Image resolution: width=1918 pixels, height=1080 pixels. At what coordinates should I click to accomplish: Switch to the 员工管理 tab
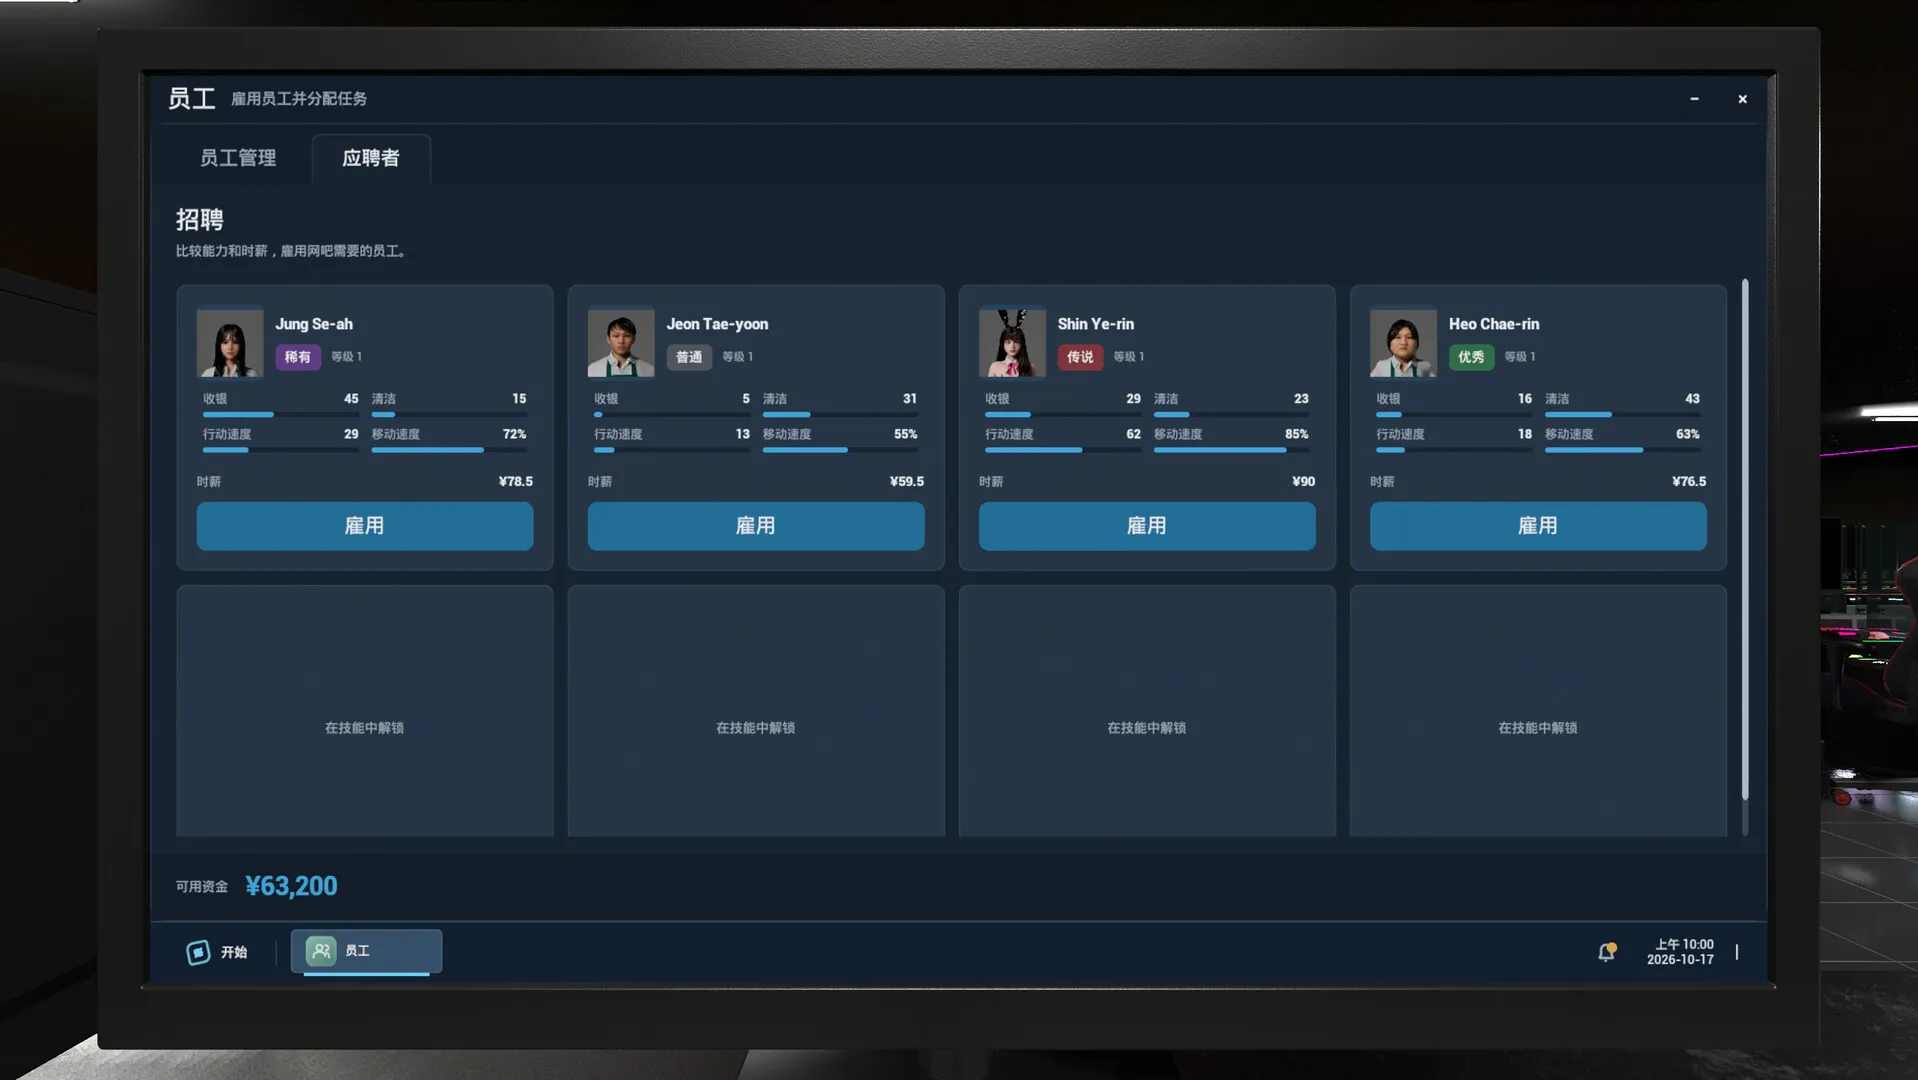click(x=238, y=158)
